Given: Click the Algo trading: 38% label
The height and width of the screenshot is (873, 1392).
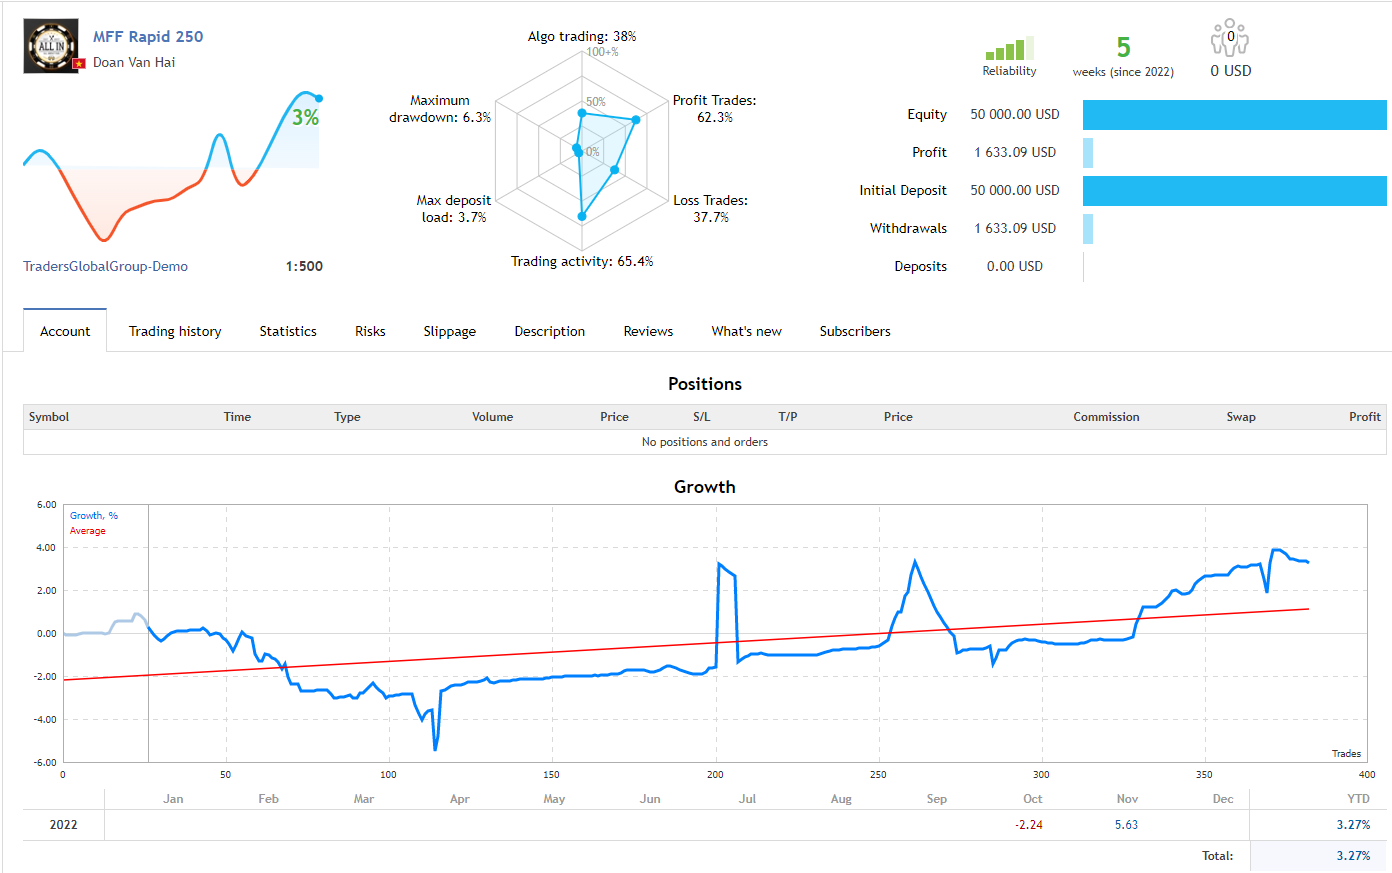Looking at the screenshot, I should pyautogui.click(x=582, y=36).
